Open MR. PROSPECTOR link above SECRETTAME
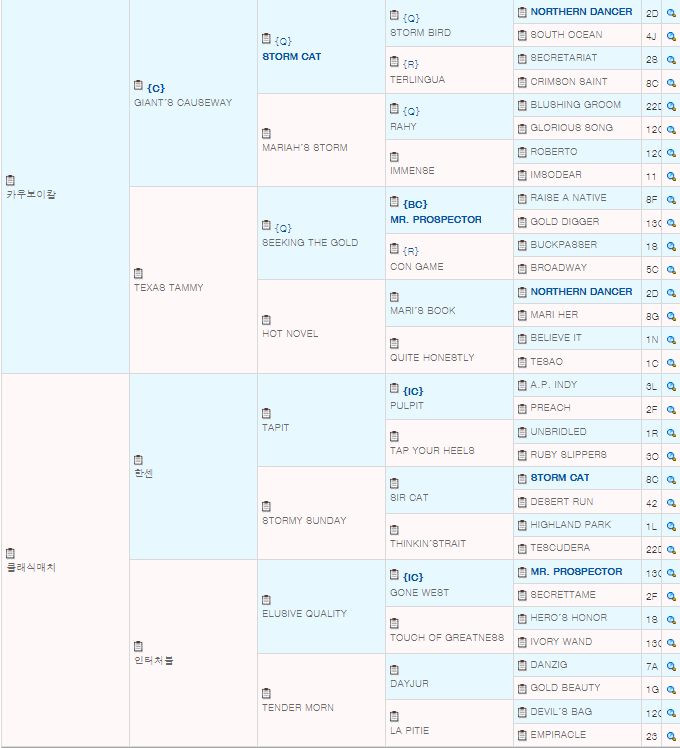The width and height of the screenshot is (680, 748). pos(576,571)
